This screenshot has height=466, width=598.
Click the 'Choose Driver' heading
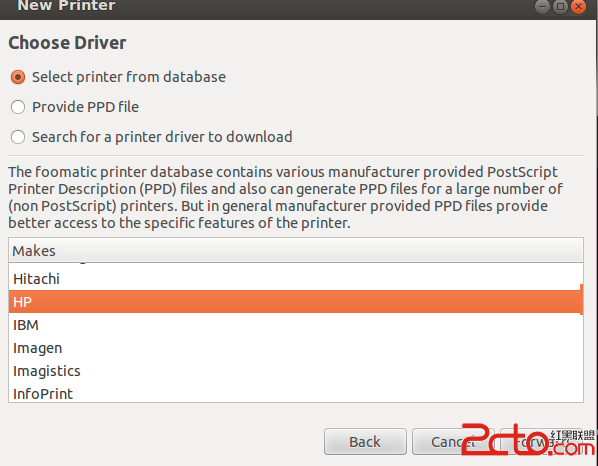point(67,42)
